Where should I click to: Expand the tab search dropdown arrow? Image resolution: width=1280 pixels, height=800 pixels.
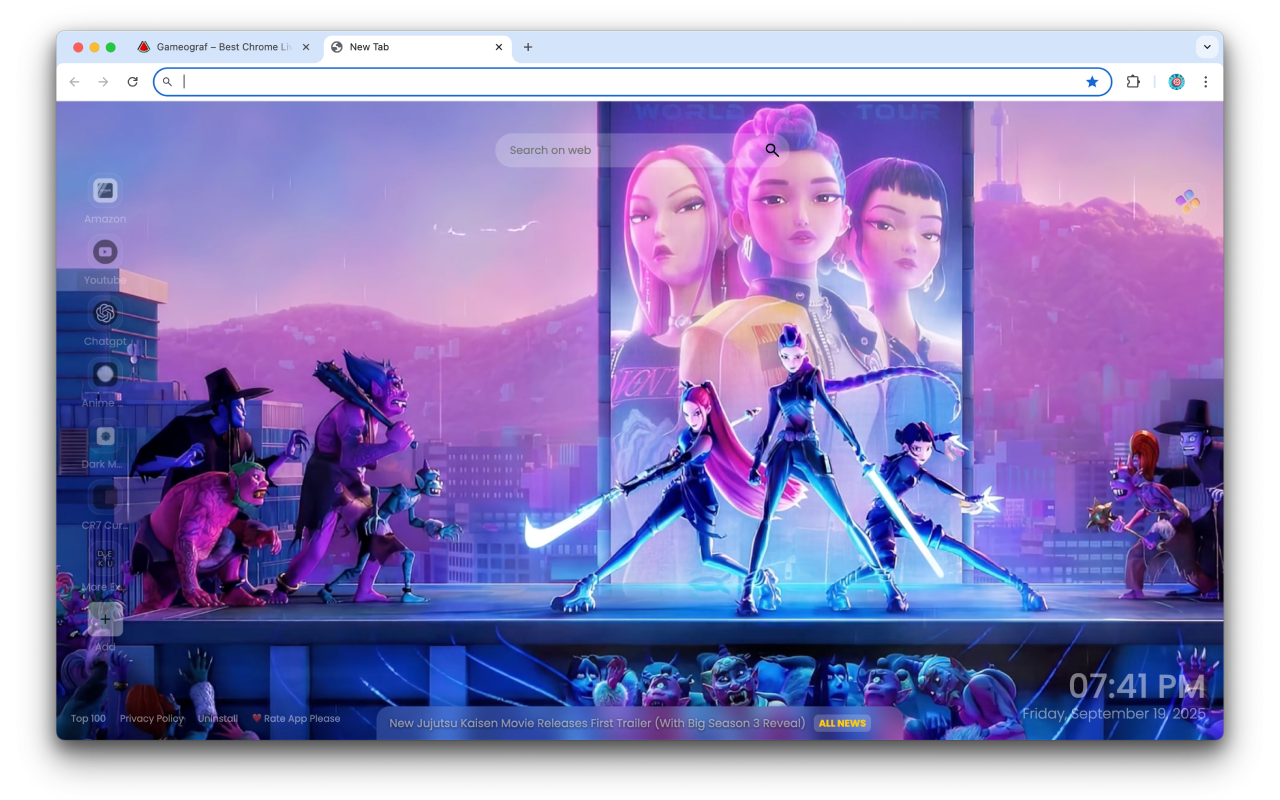point(1207,47)
